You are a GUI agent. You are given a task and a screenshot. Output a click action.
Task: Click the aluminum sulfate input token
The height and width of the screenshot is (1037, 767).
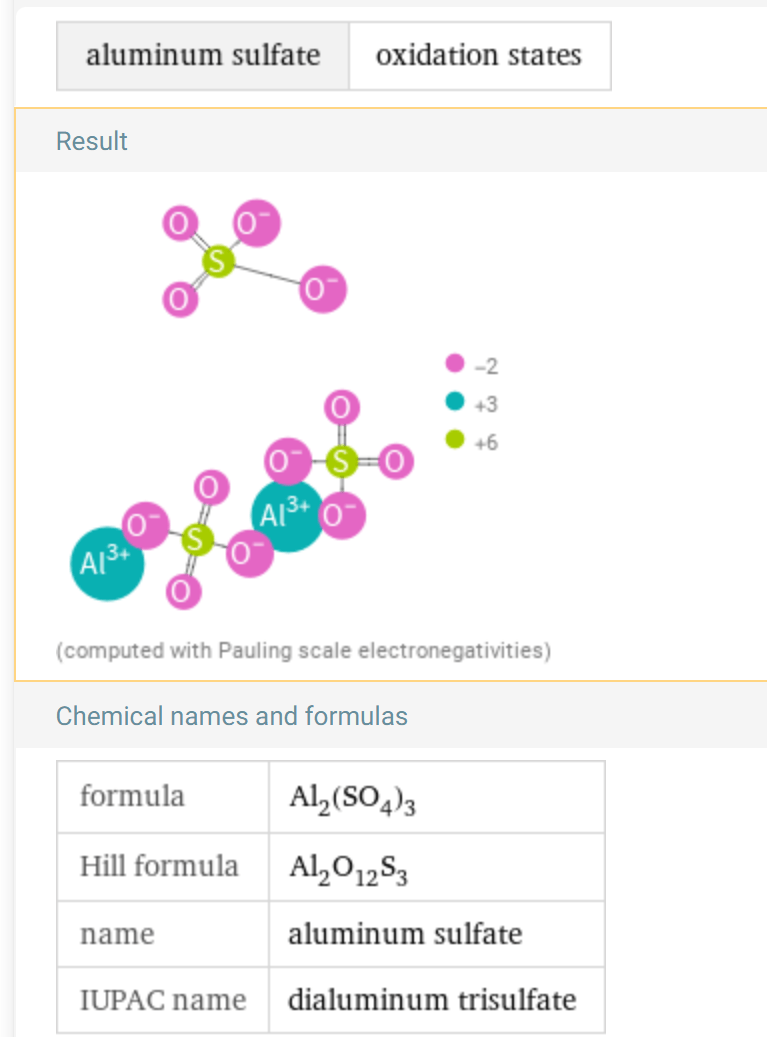(203, 56)
